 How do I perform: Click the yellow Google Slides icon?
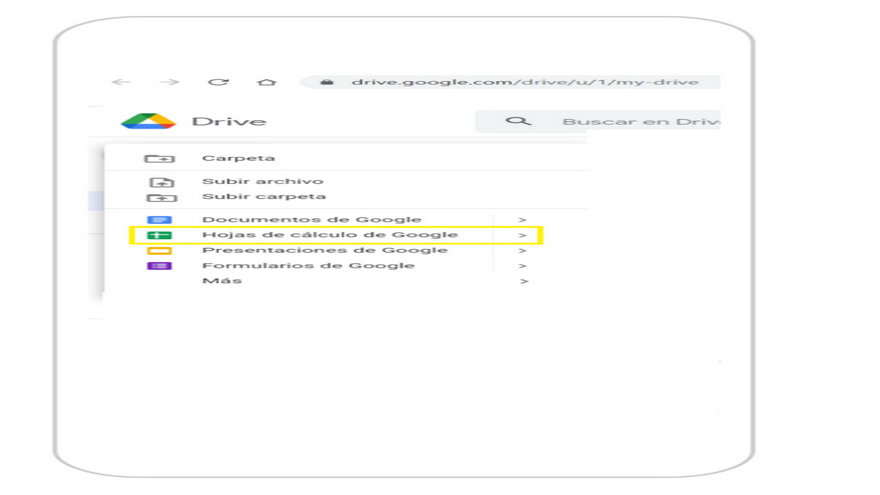coord(159,250)
